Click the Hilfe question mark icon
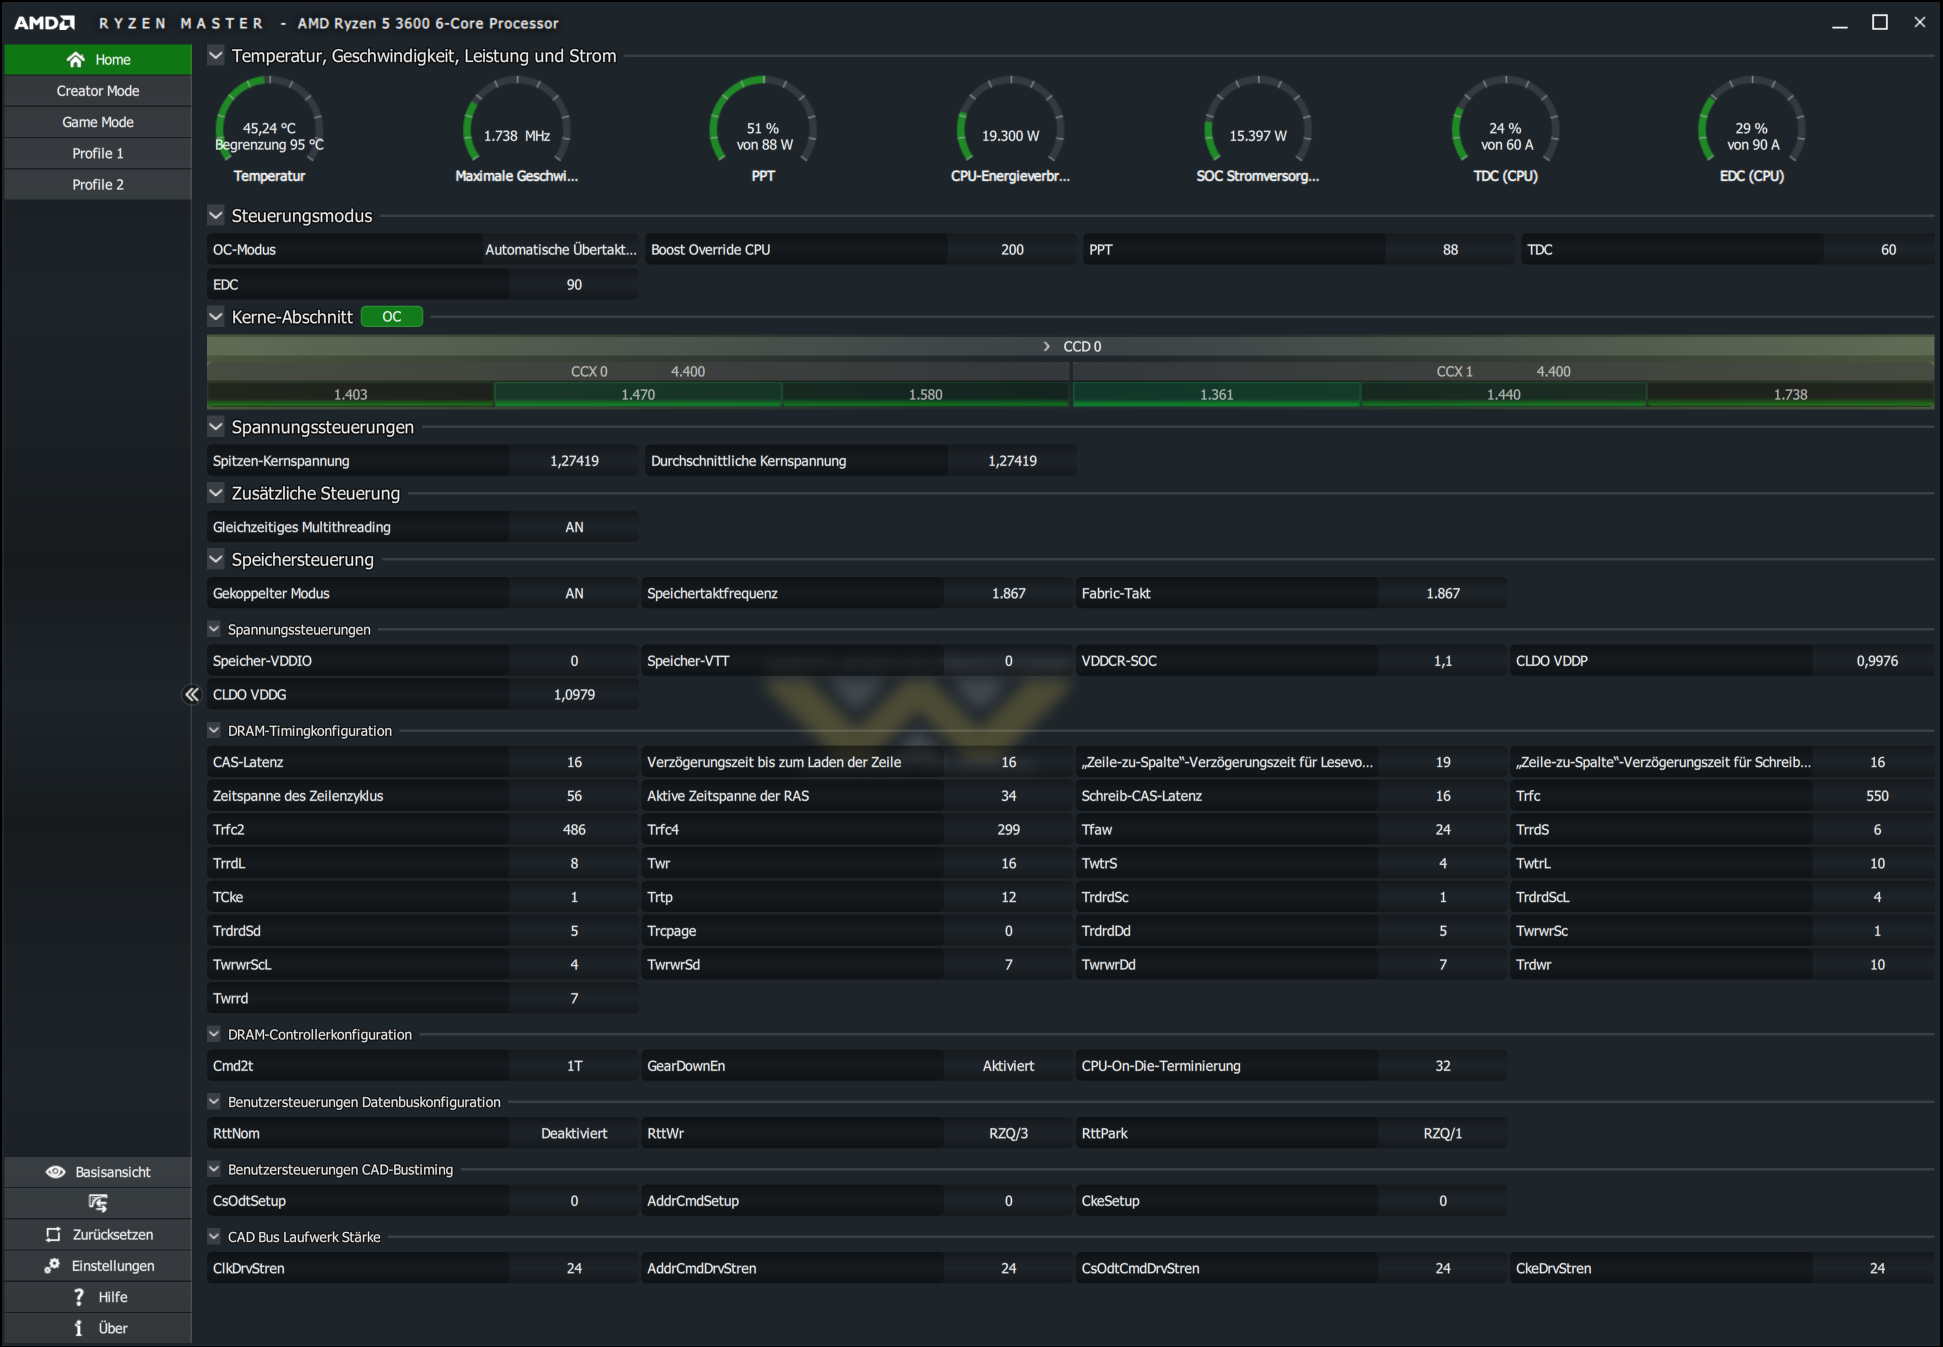The width and height of the screenshot is (1943, 1347). pyautogui.click(x=79, y=1297)
